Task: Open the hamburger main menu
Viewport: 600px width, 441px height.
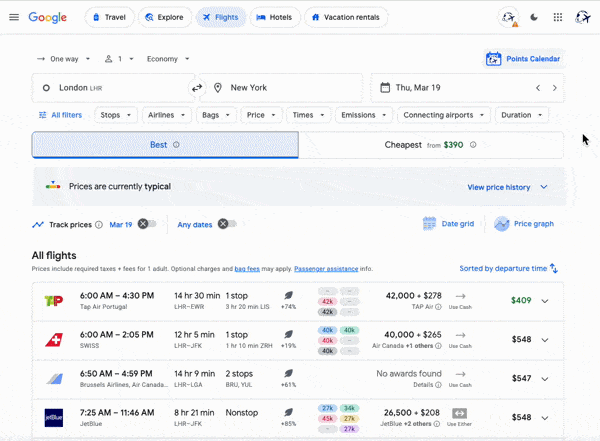Action: tap(14, 17)
